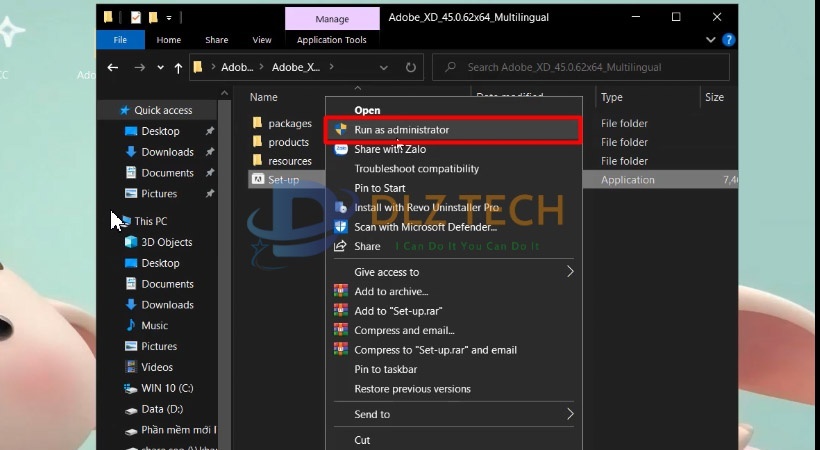Select the Set-up application file
The width and height of the screenshot is (820, 450).
(x=283, y=179)
